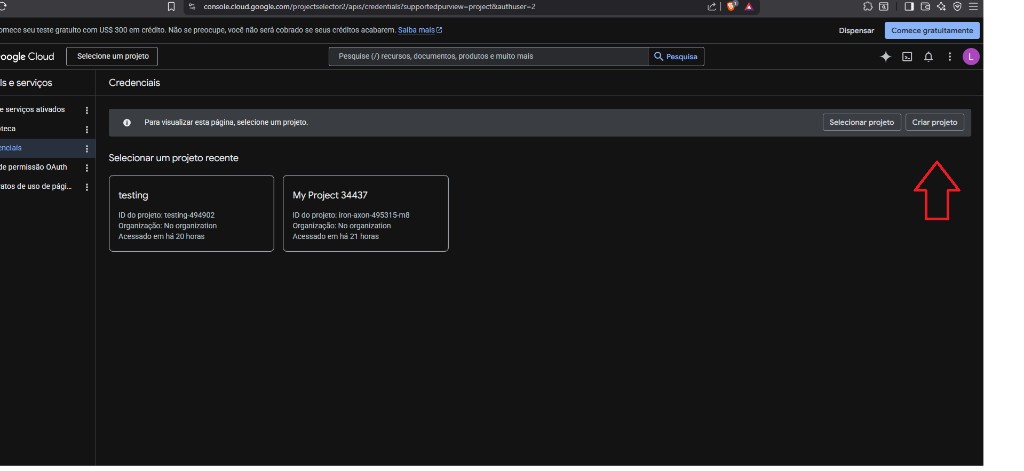Click share page icon in address bar
1024x471 pixels.
pos(712,7)
